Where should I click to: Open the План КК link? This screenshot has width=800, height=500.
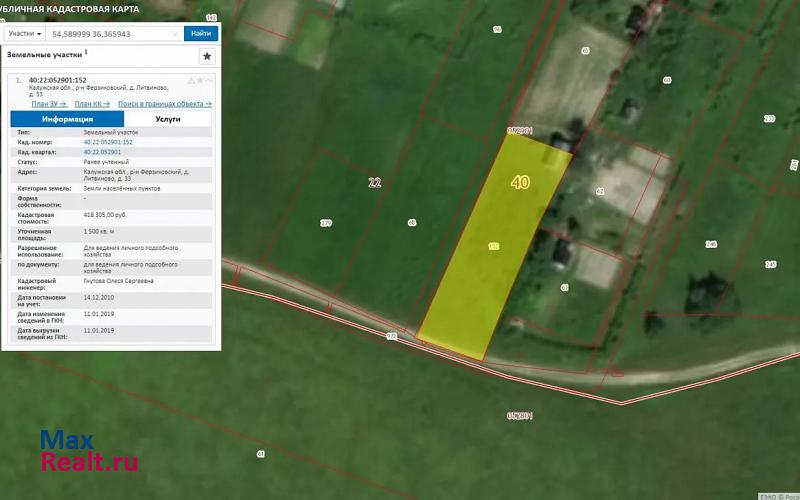(91, 104)
